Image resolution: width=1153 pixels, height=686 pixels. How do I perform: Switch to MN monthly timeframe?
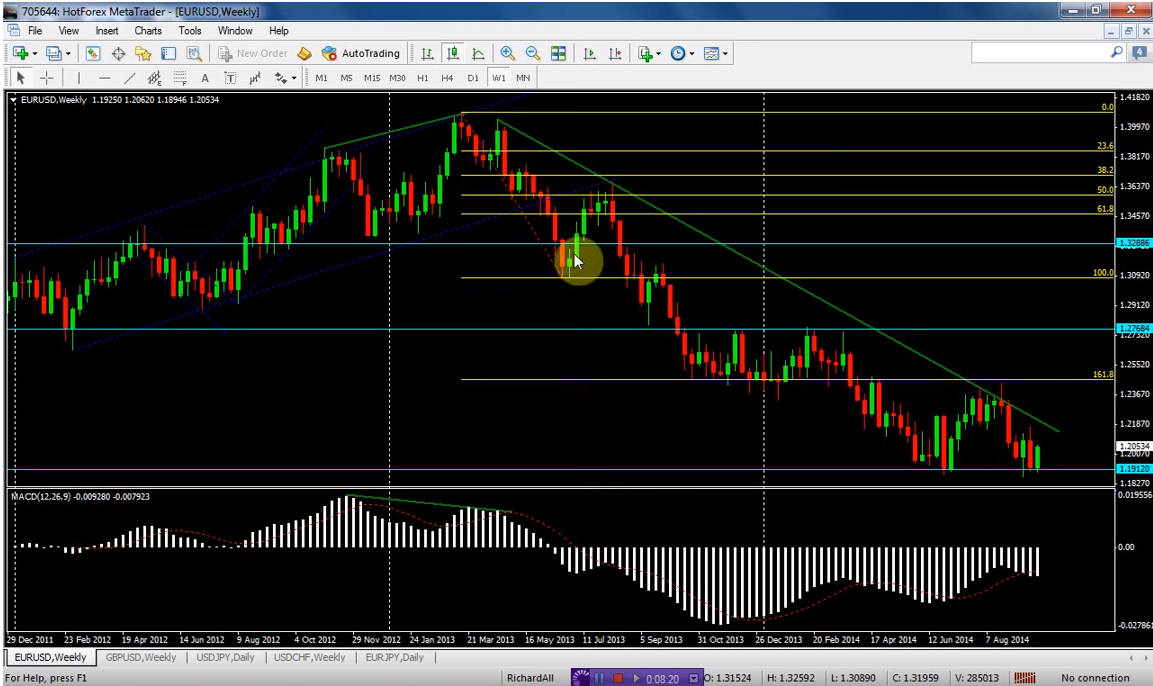[x=523, y=77]
